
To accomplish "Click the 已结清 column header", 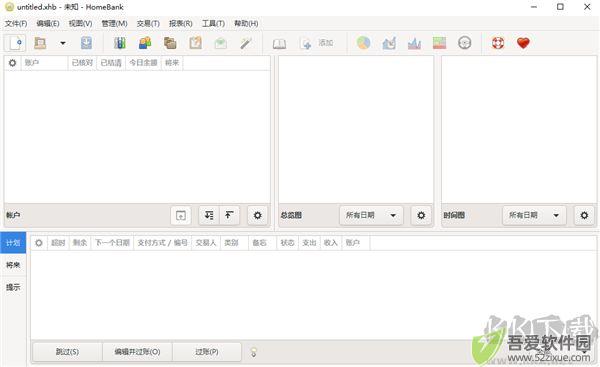I will pos(111,63).
